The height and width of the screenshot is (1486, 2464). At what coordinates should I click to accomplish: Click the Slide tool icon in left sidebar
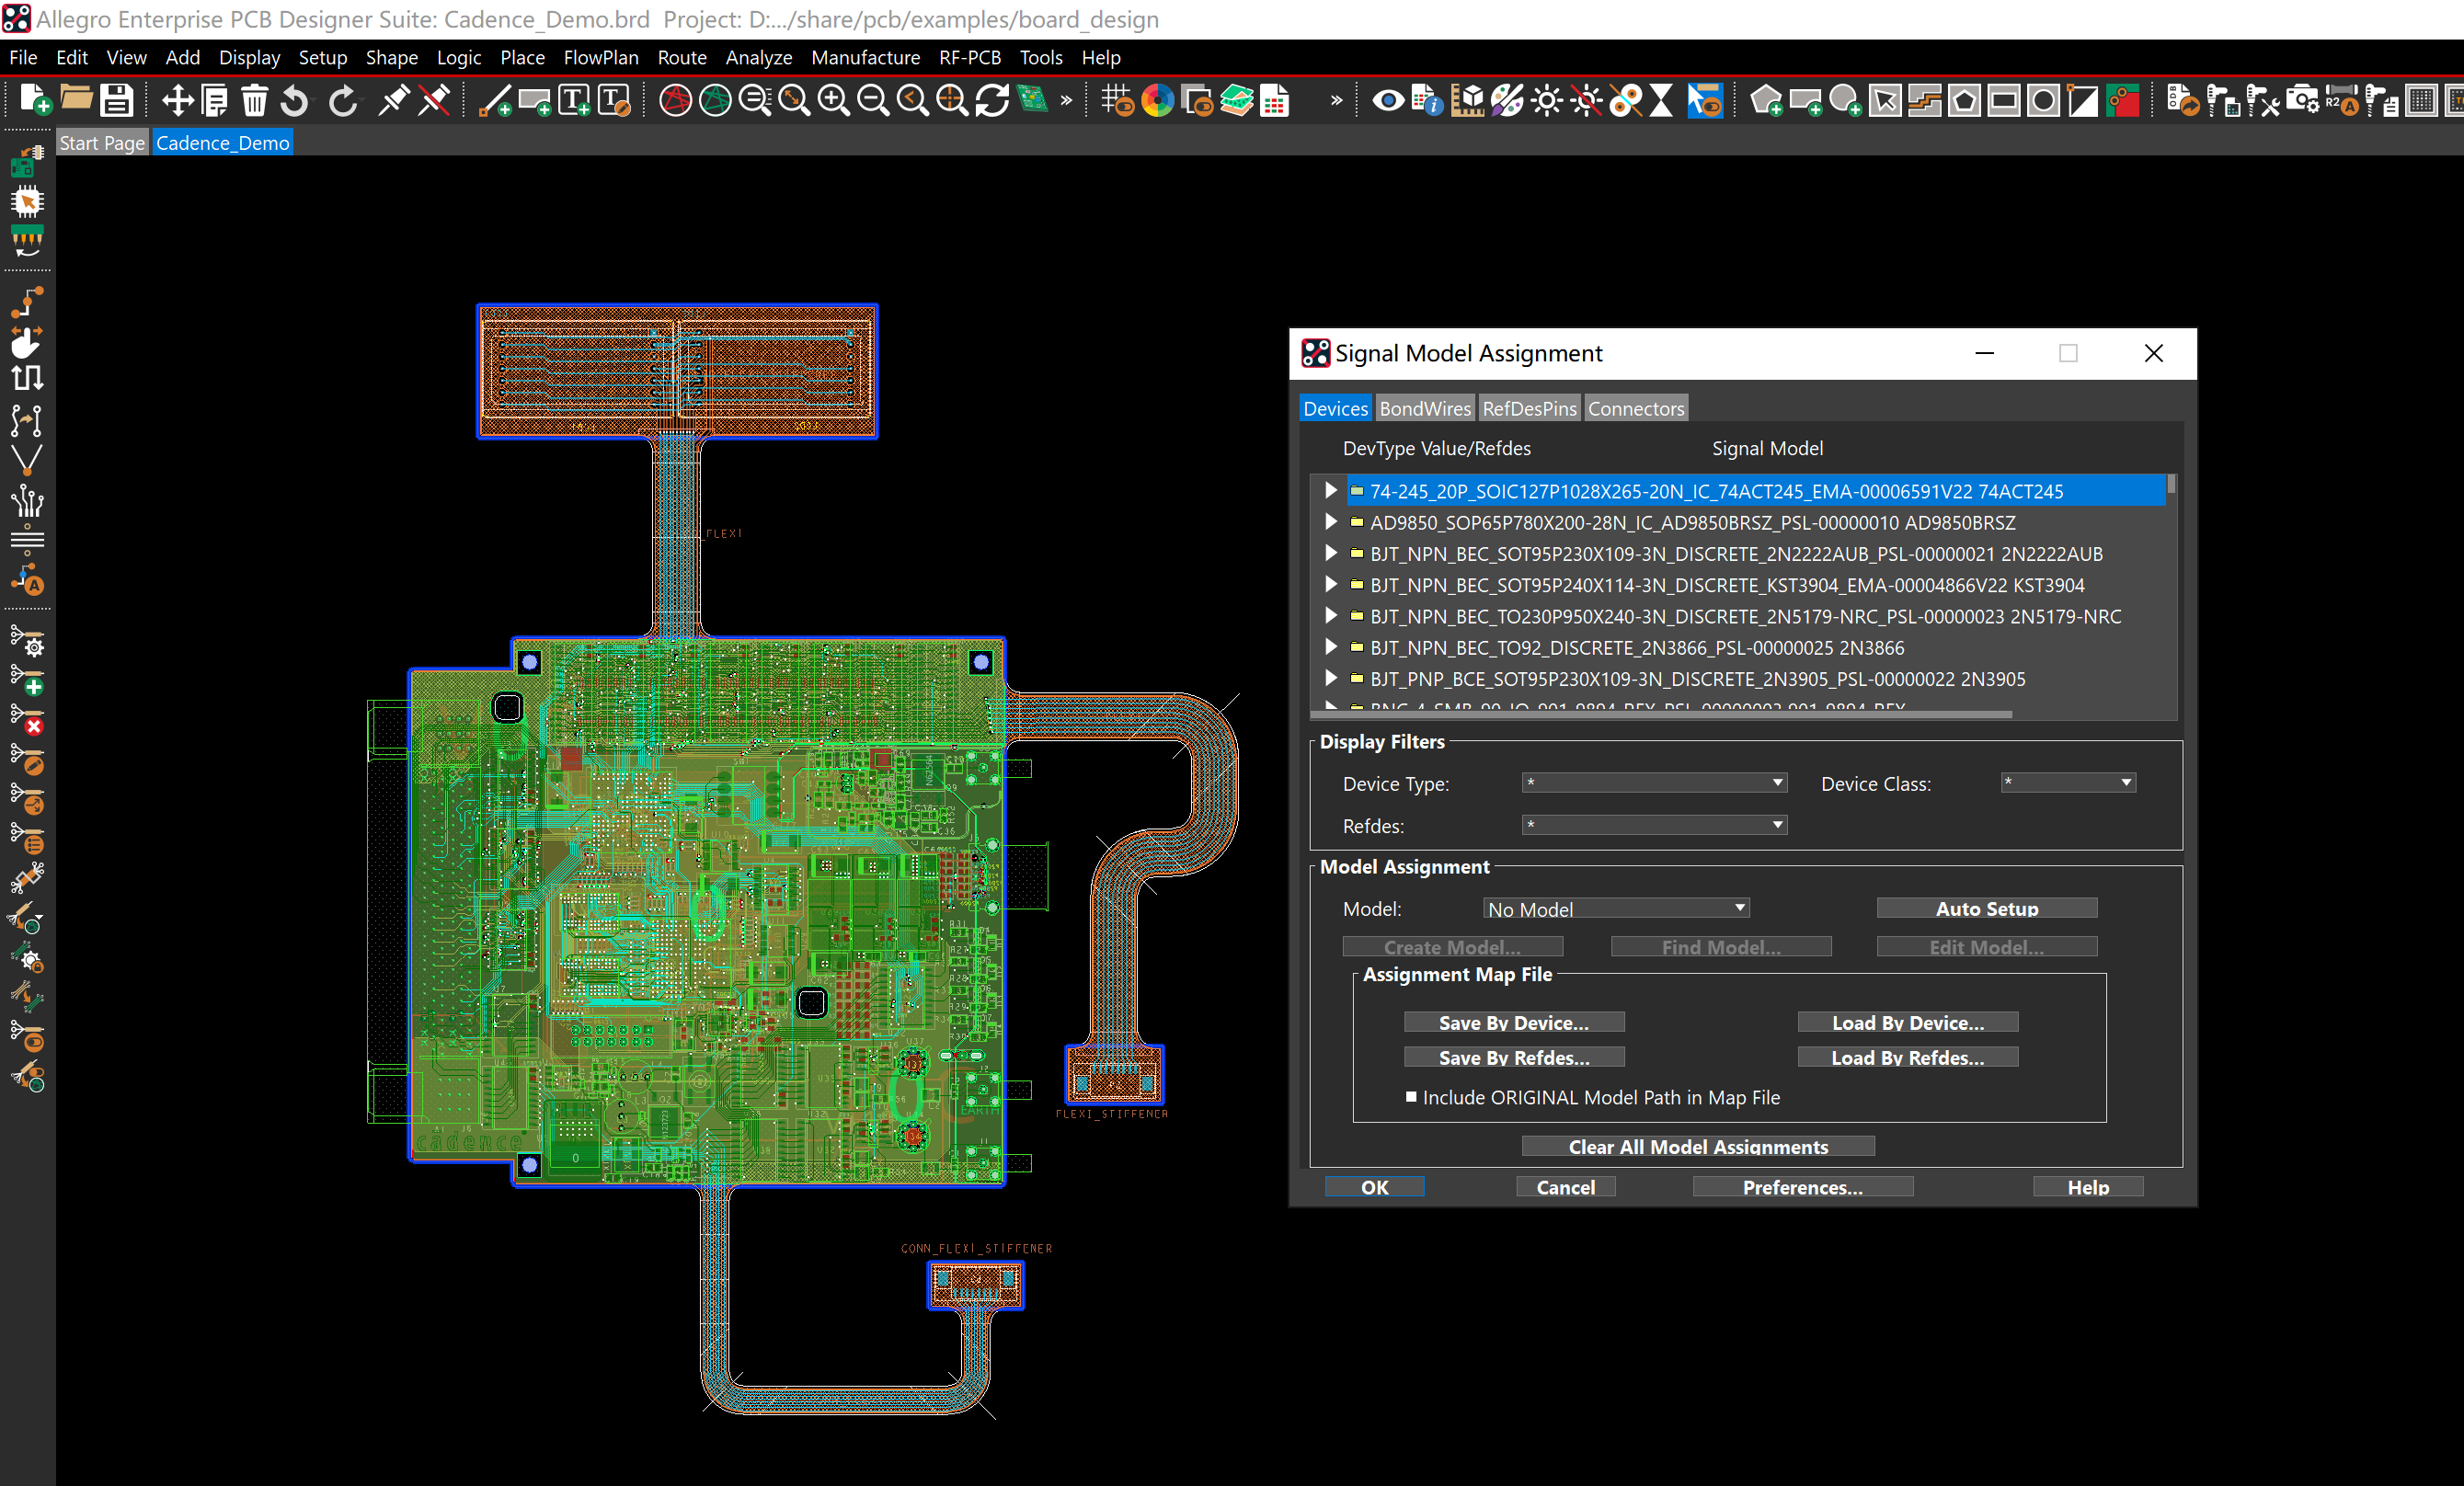[27, 342]
